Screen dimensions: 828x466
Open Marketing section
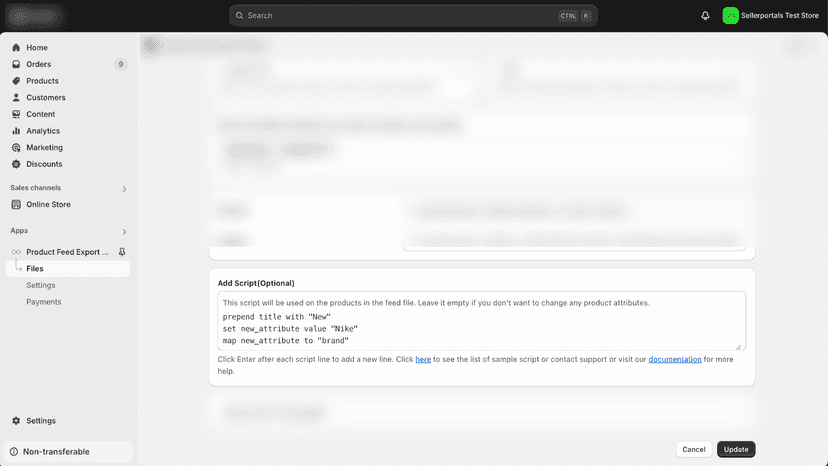pyautogui.click(x=44, y=147)
